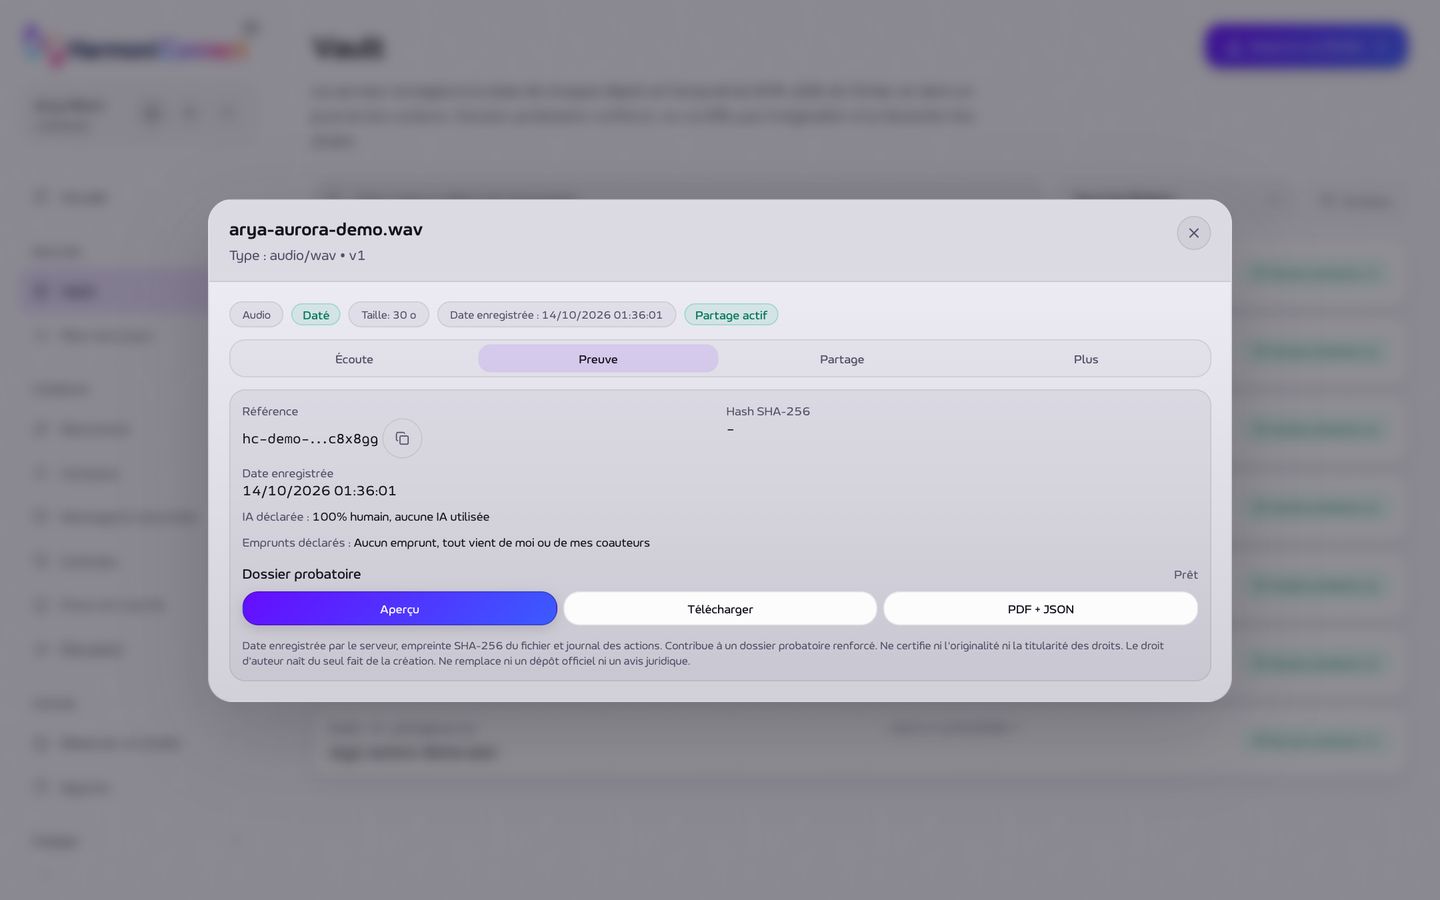This screenshot has height=900, width=1440.
Task: Click the Emprunts déclarés statement line
Action: pyautogui.click(x=446, y=543)
